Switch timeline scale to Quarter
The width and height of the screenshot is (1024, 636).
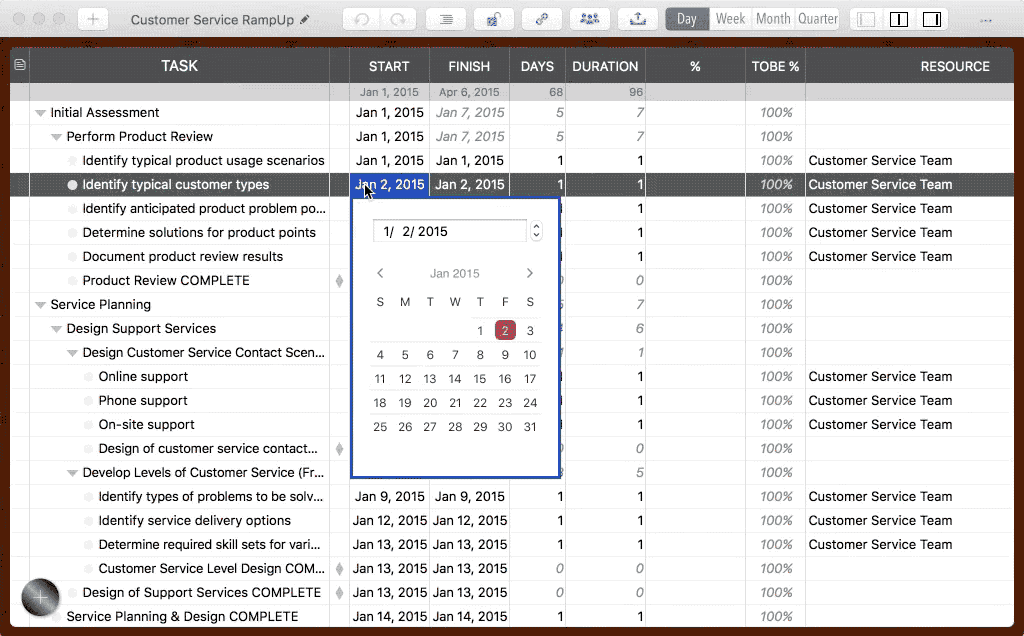pos(817,19)
